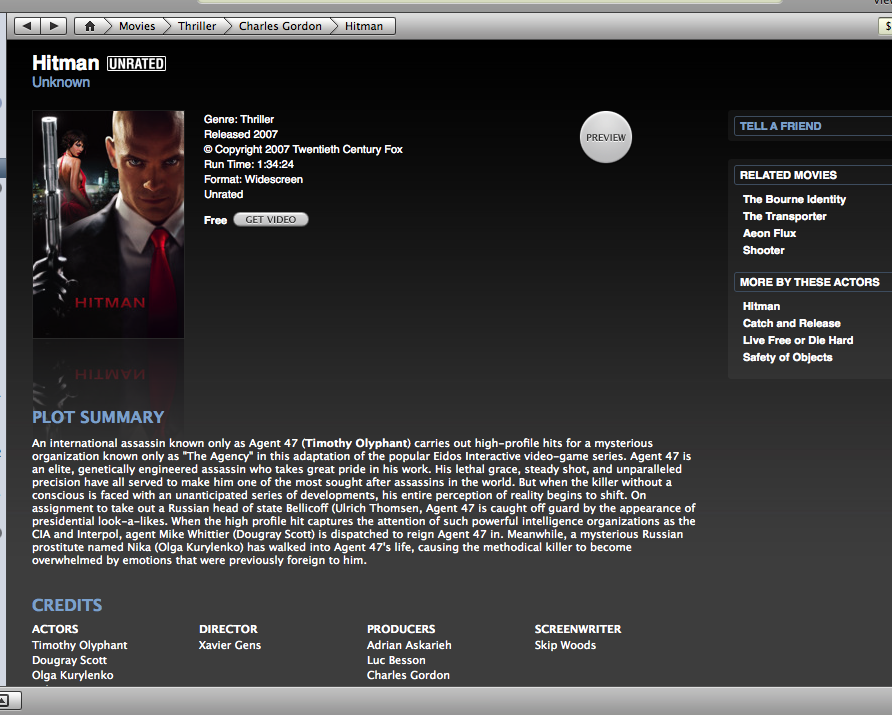892x715 pixels.
Task: Open the Thriller breadcrumb
Action: (x=197, y=26)
